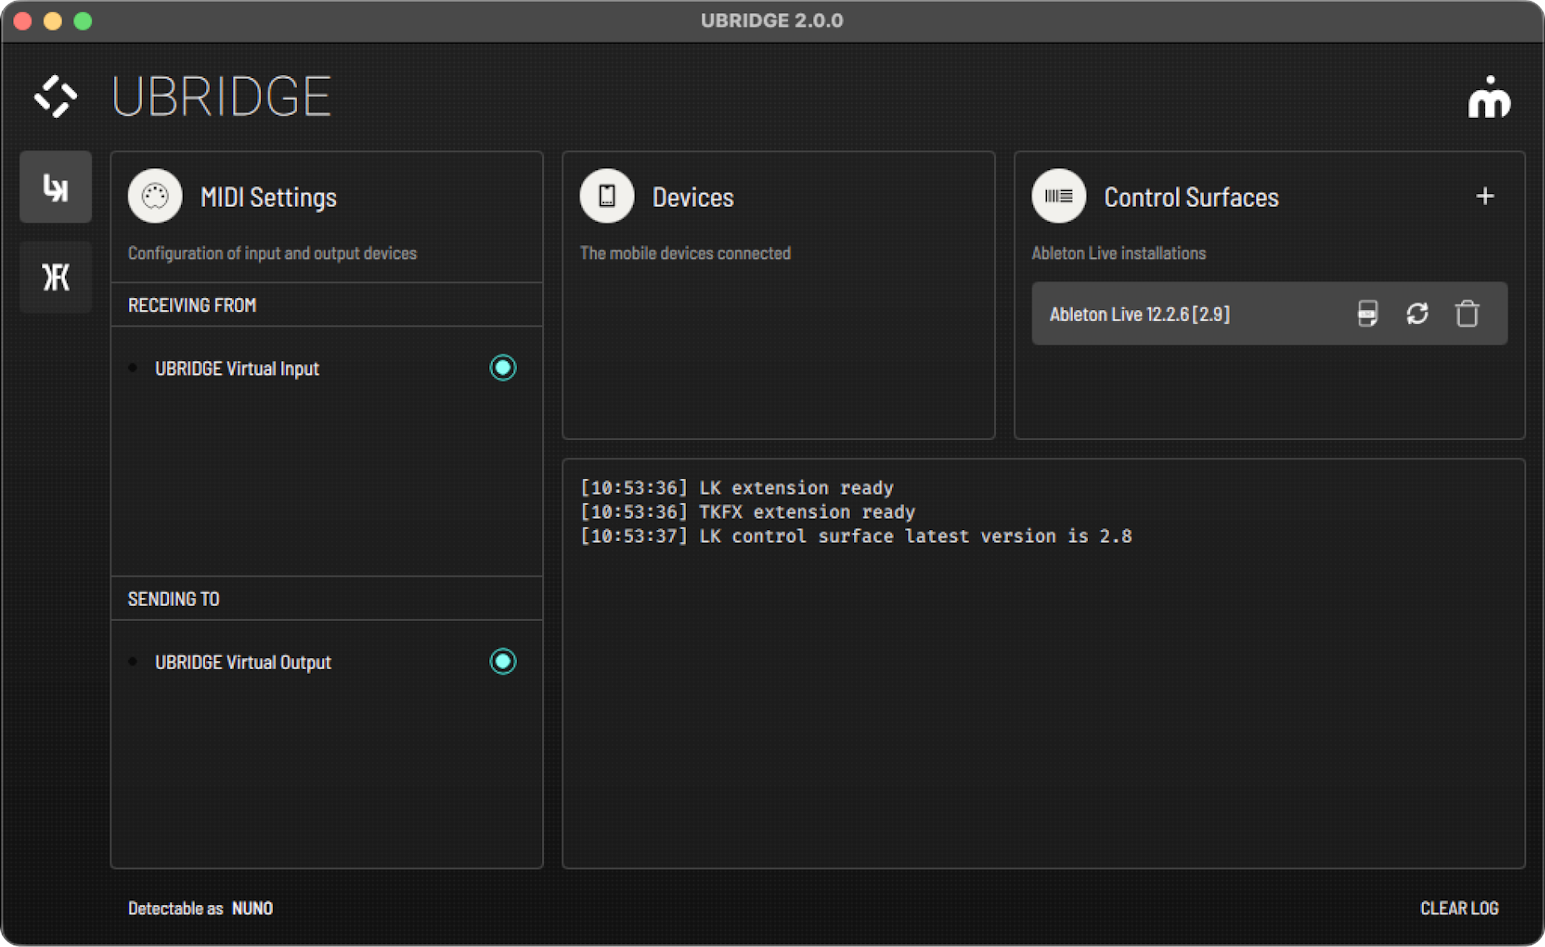This screenshot has width=1545, height=947.
Task: Click the Control Surfaces round icon
Action: [x=1059, y=196]
